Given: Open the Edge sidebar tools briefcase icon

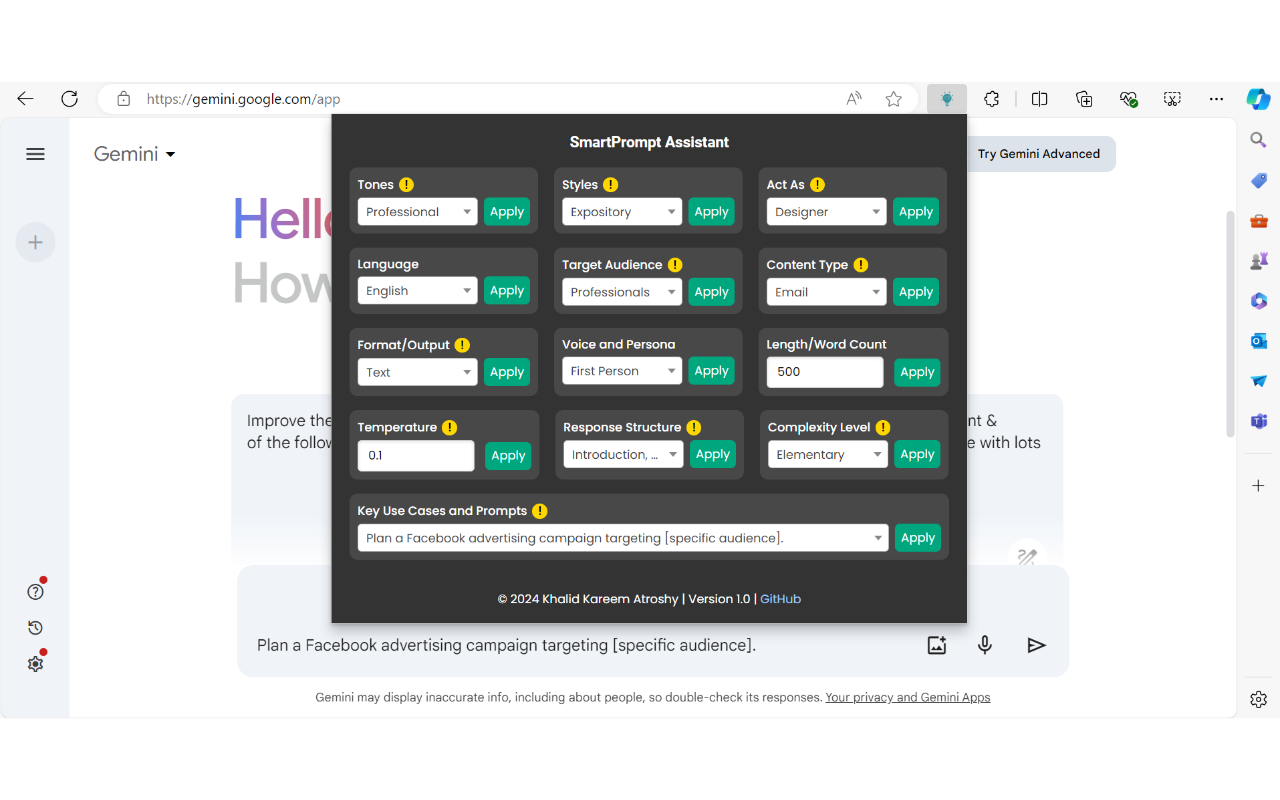Looking at the screenshot, I should [x=1259, y=220].
